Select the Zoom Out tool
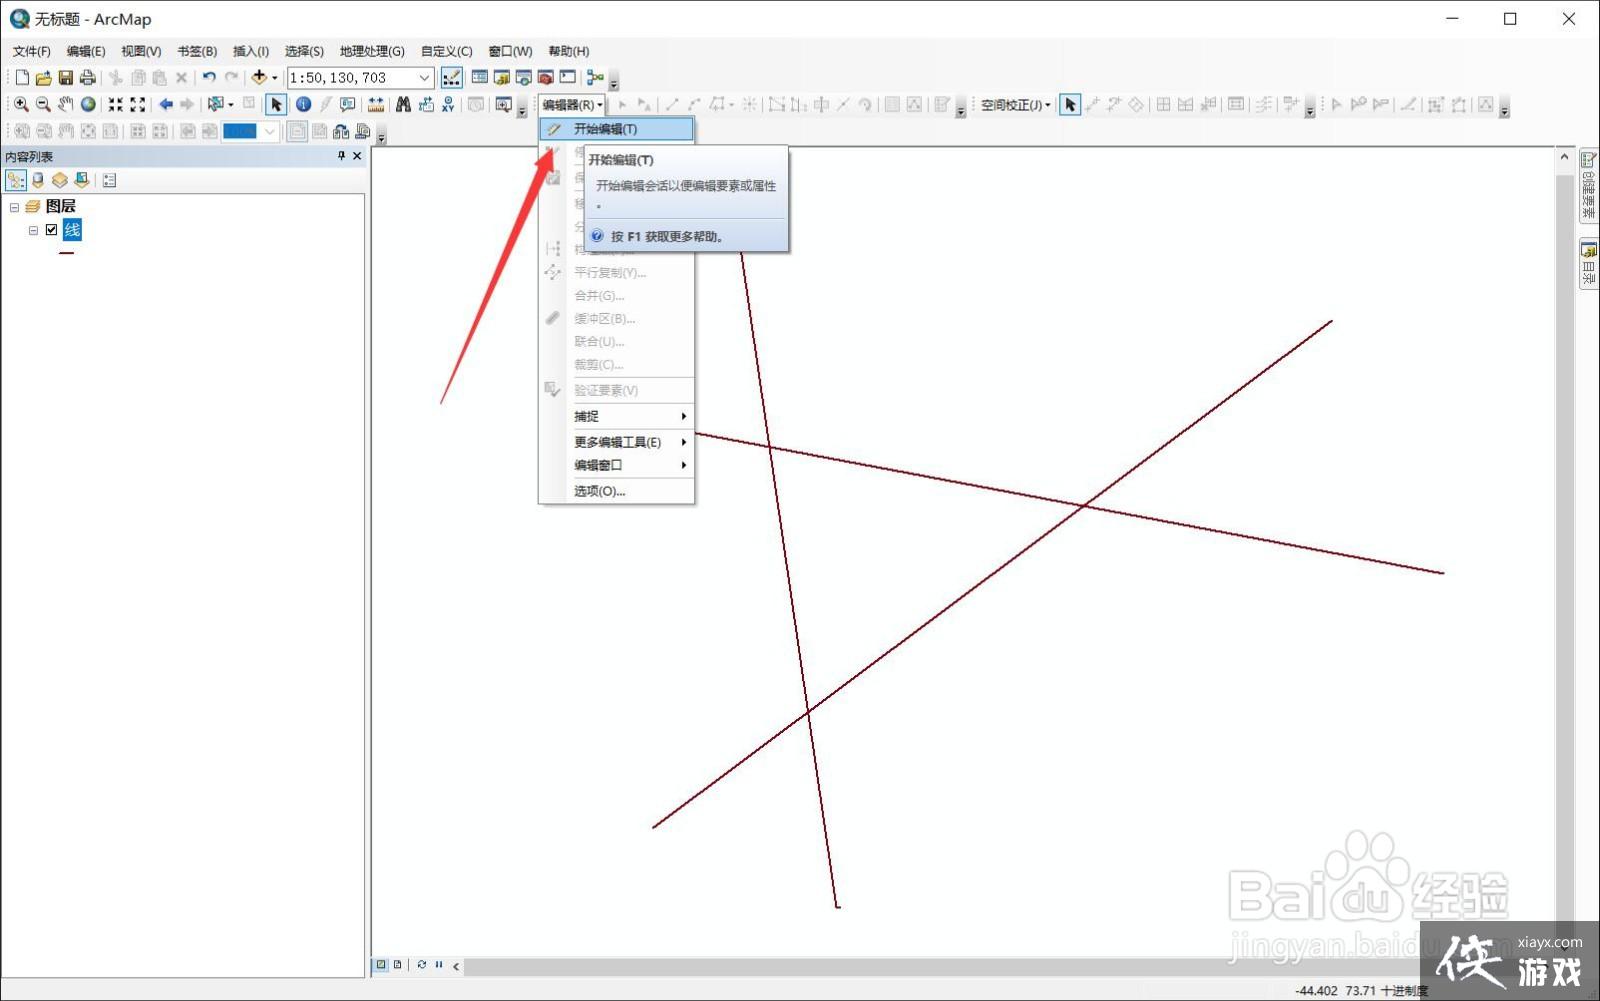 (x=43, y=105)
